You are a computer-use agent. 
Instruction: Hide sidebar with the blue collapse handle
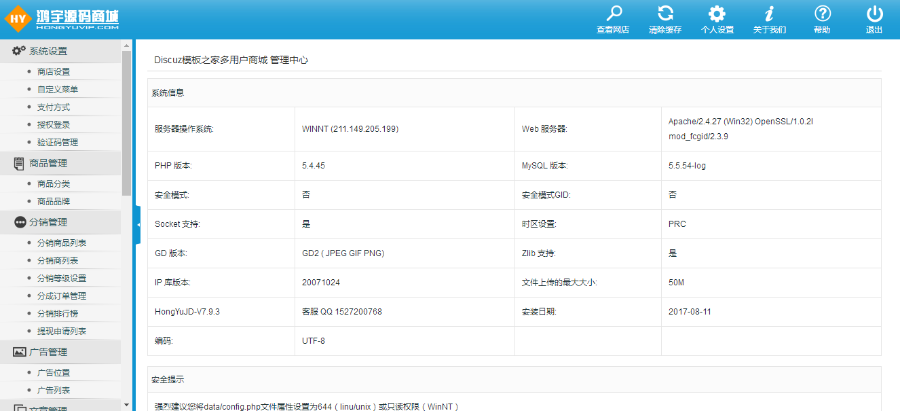tap(138, 225)
